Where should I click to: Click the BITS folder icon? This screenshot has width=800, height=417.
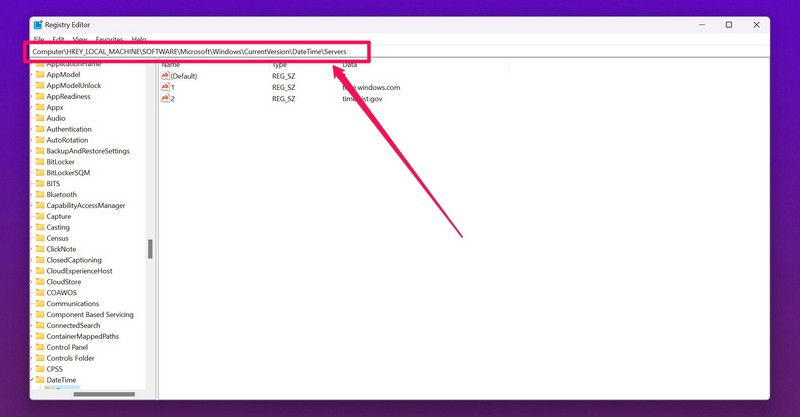40,183
